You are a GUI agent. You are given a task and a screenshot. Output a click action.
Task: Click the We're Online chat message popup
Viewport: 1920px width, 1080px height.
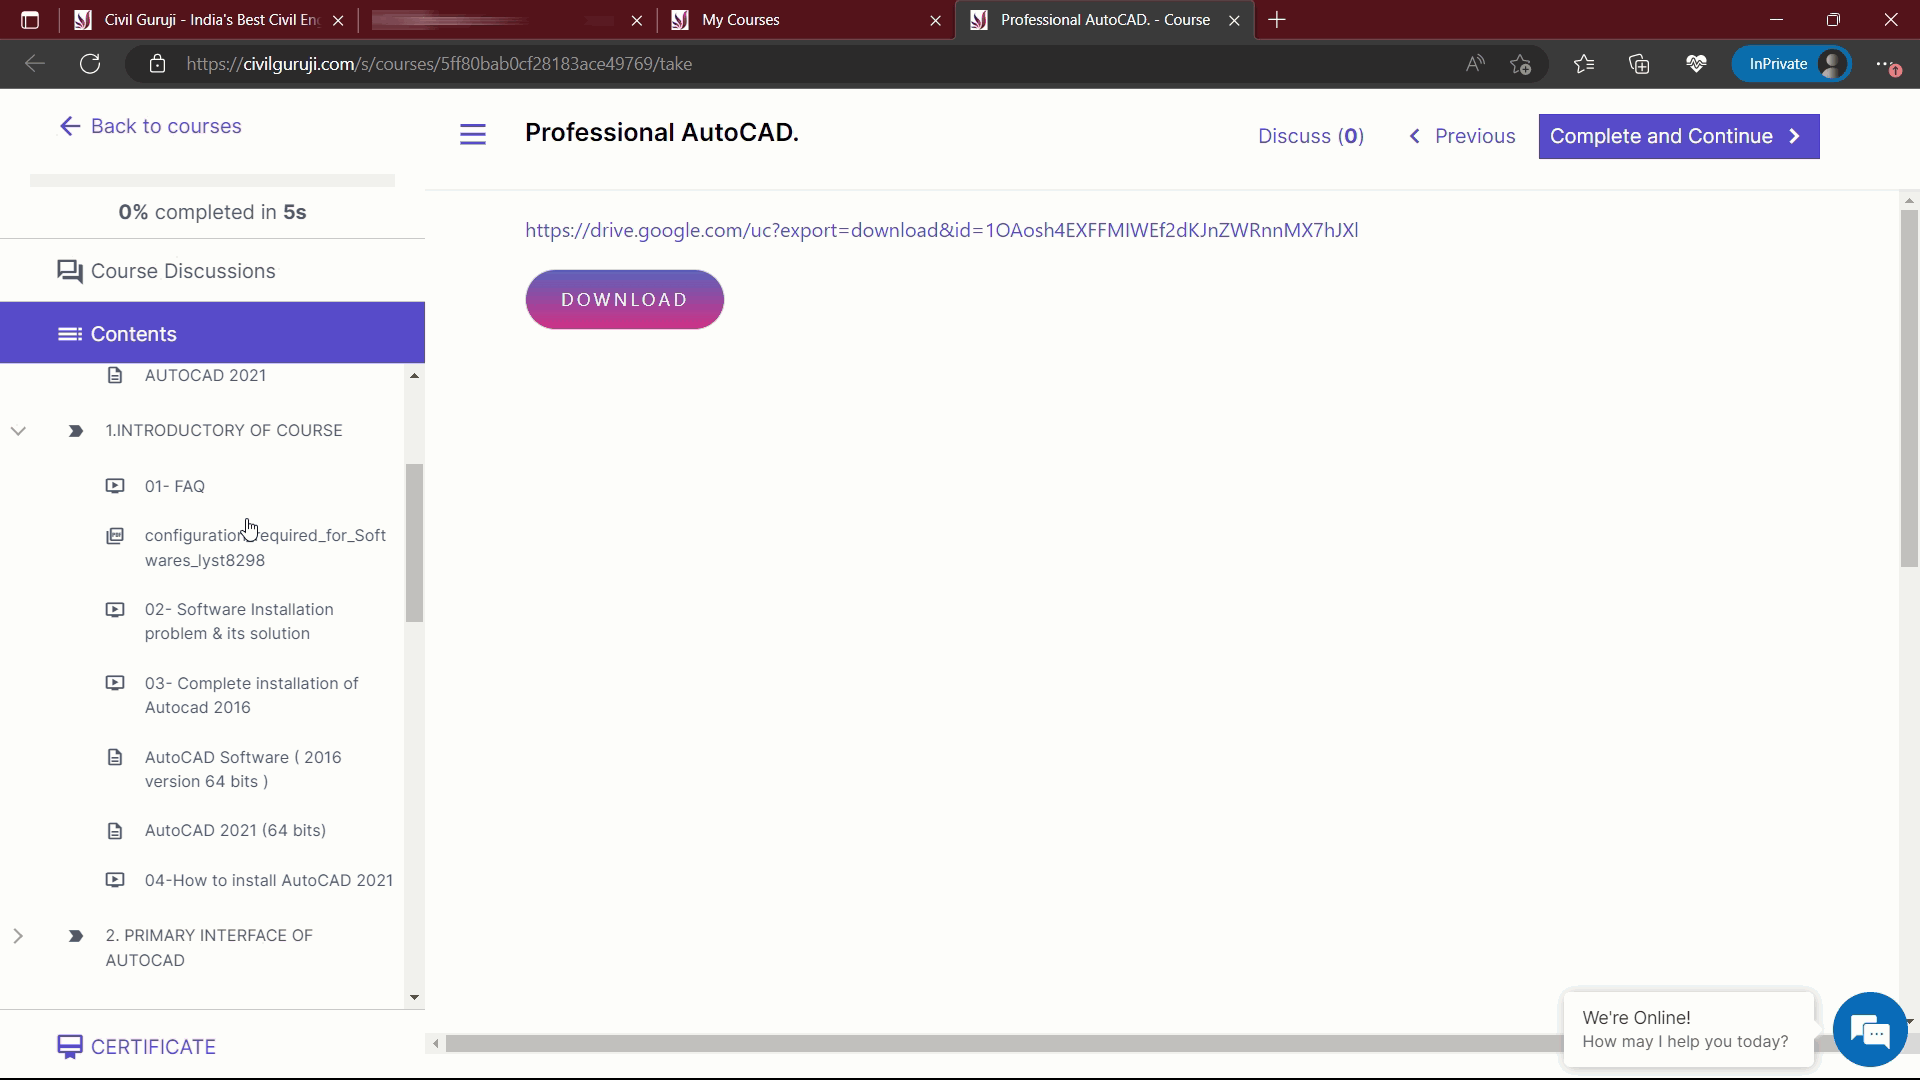[1688, 1030]
